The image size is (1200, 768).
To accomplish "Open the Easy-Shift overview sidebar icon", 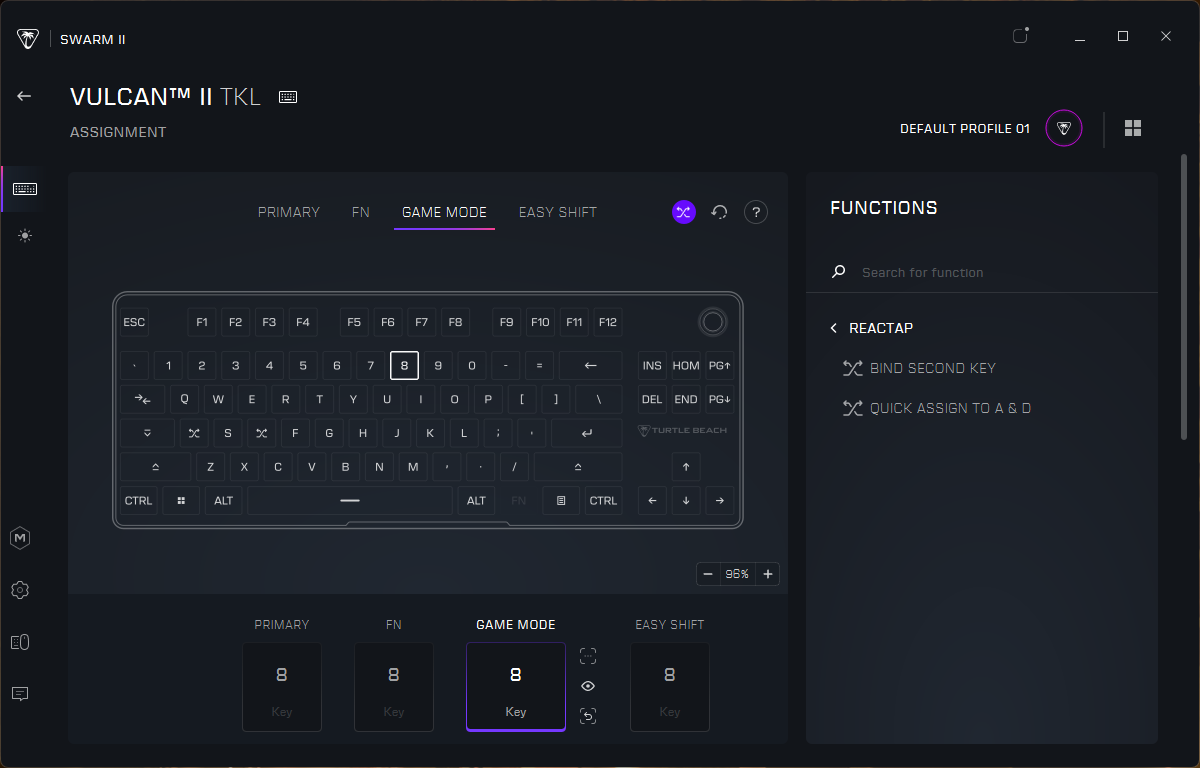I will [20, 642].
